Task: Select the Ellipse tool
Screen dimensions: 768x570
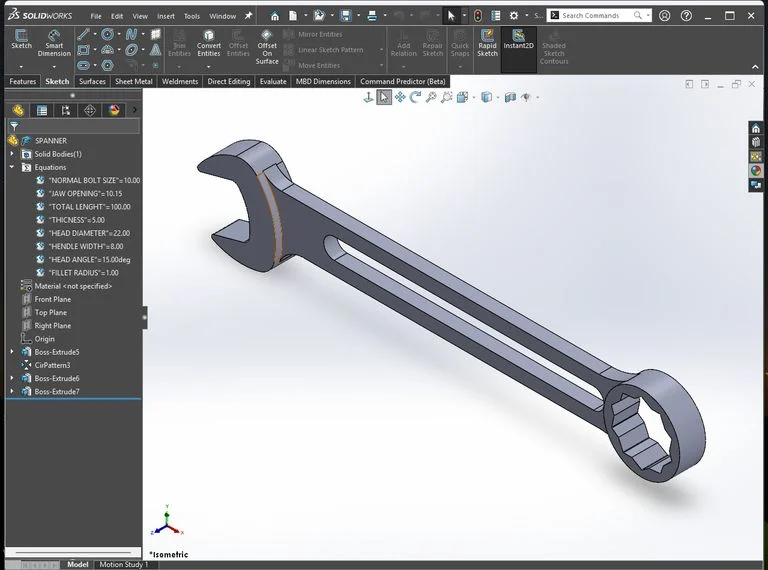Action: click(131, 49)
